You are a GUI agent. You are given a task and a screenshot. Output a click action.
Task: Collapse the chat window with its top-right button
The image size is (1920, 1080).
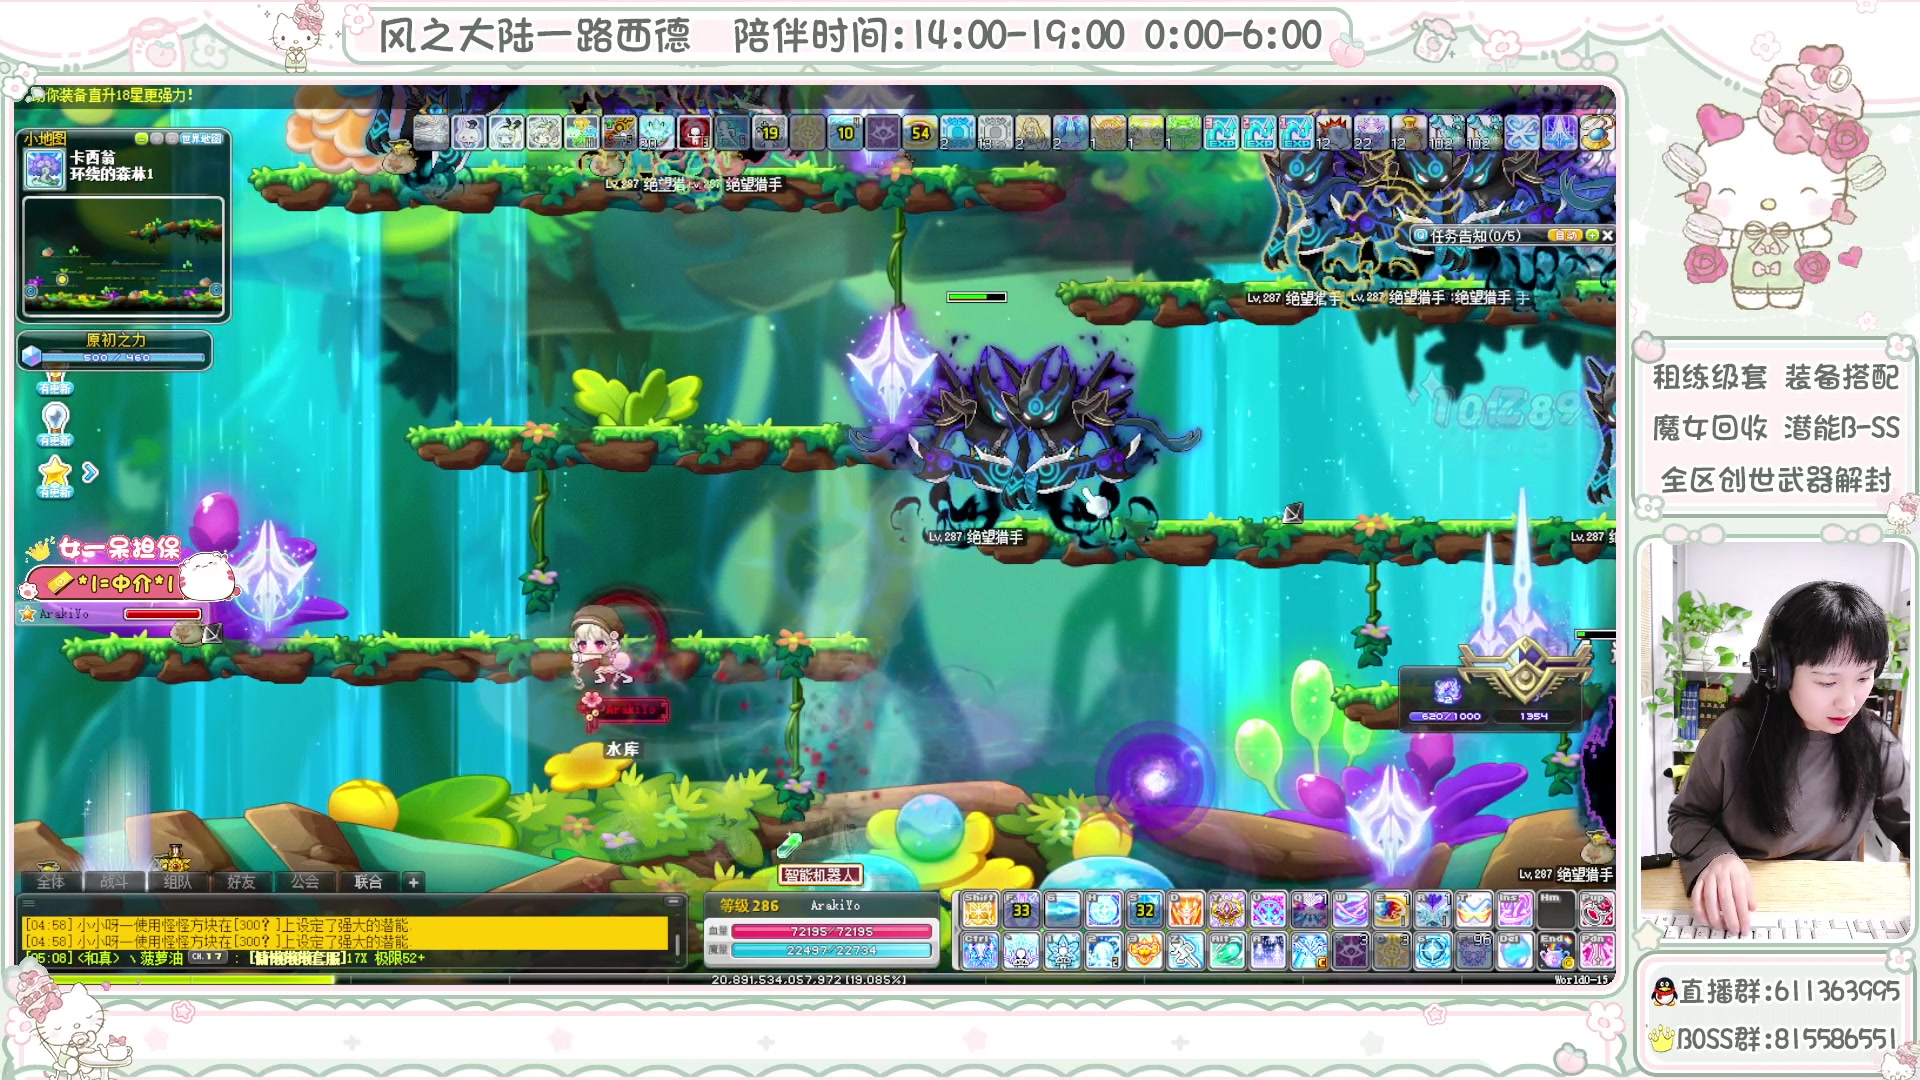pos(674,901)
